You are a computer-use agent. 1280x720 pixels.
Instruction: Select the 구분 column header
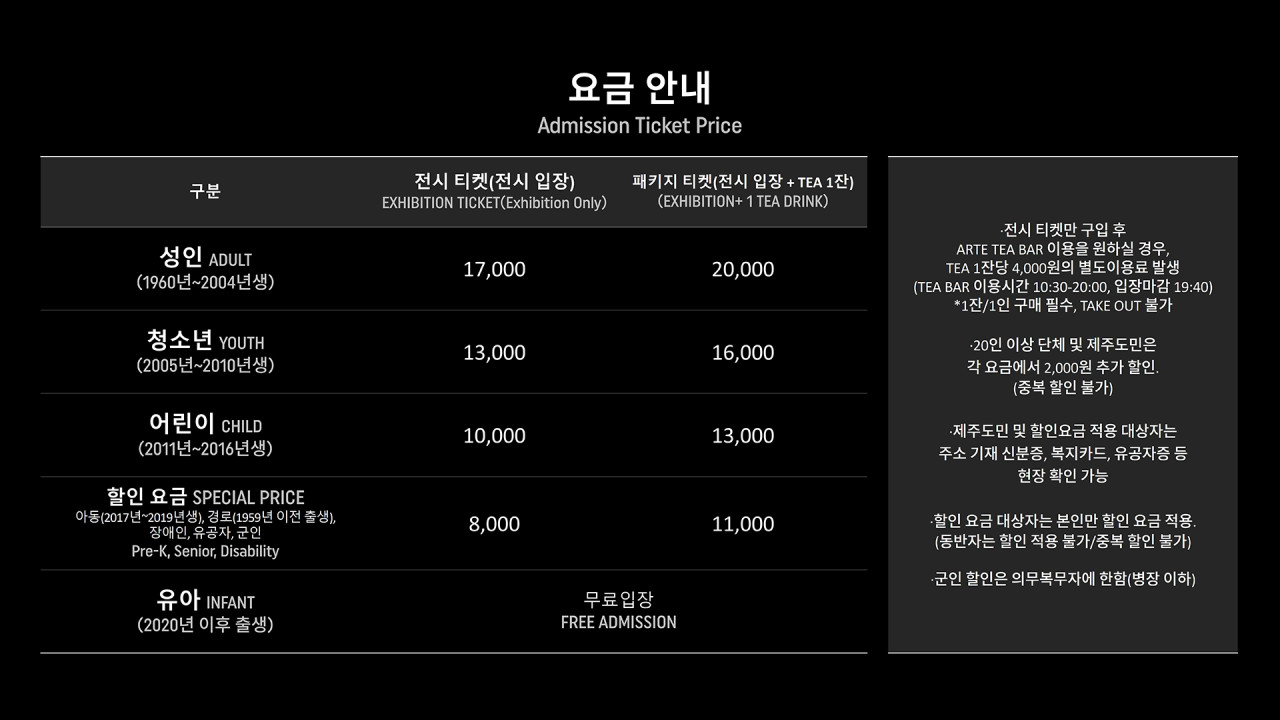[x=205, y=192]
